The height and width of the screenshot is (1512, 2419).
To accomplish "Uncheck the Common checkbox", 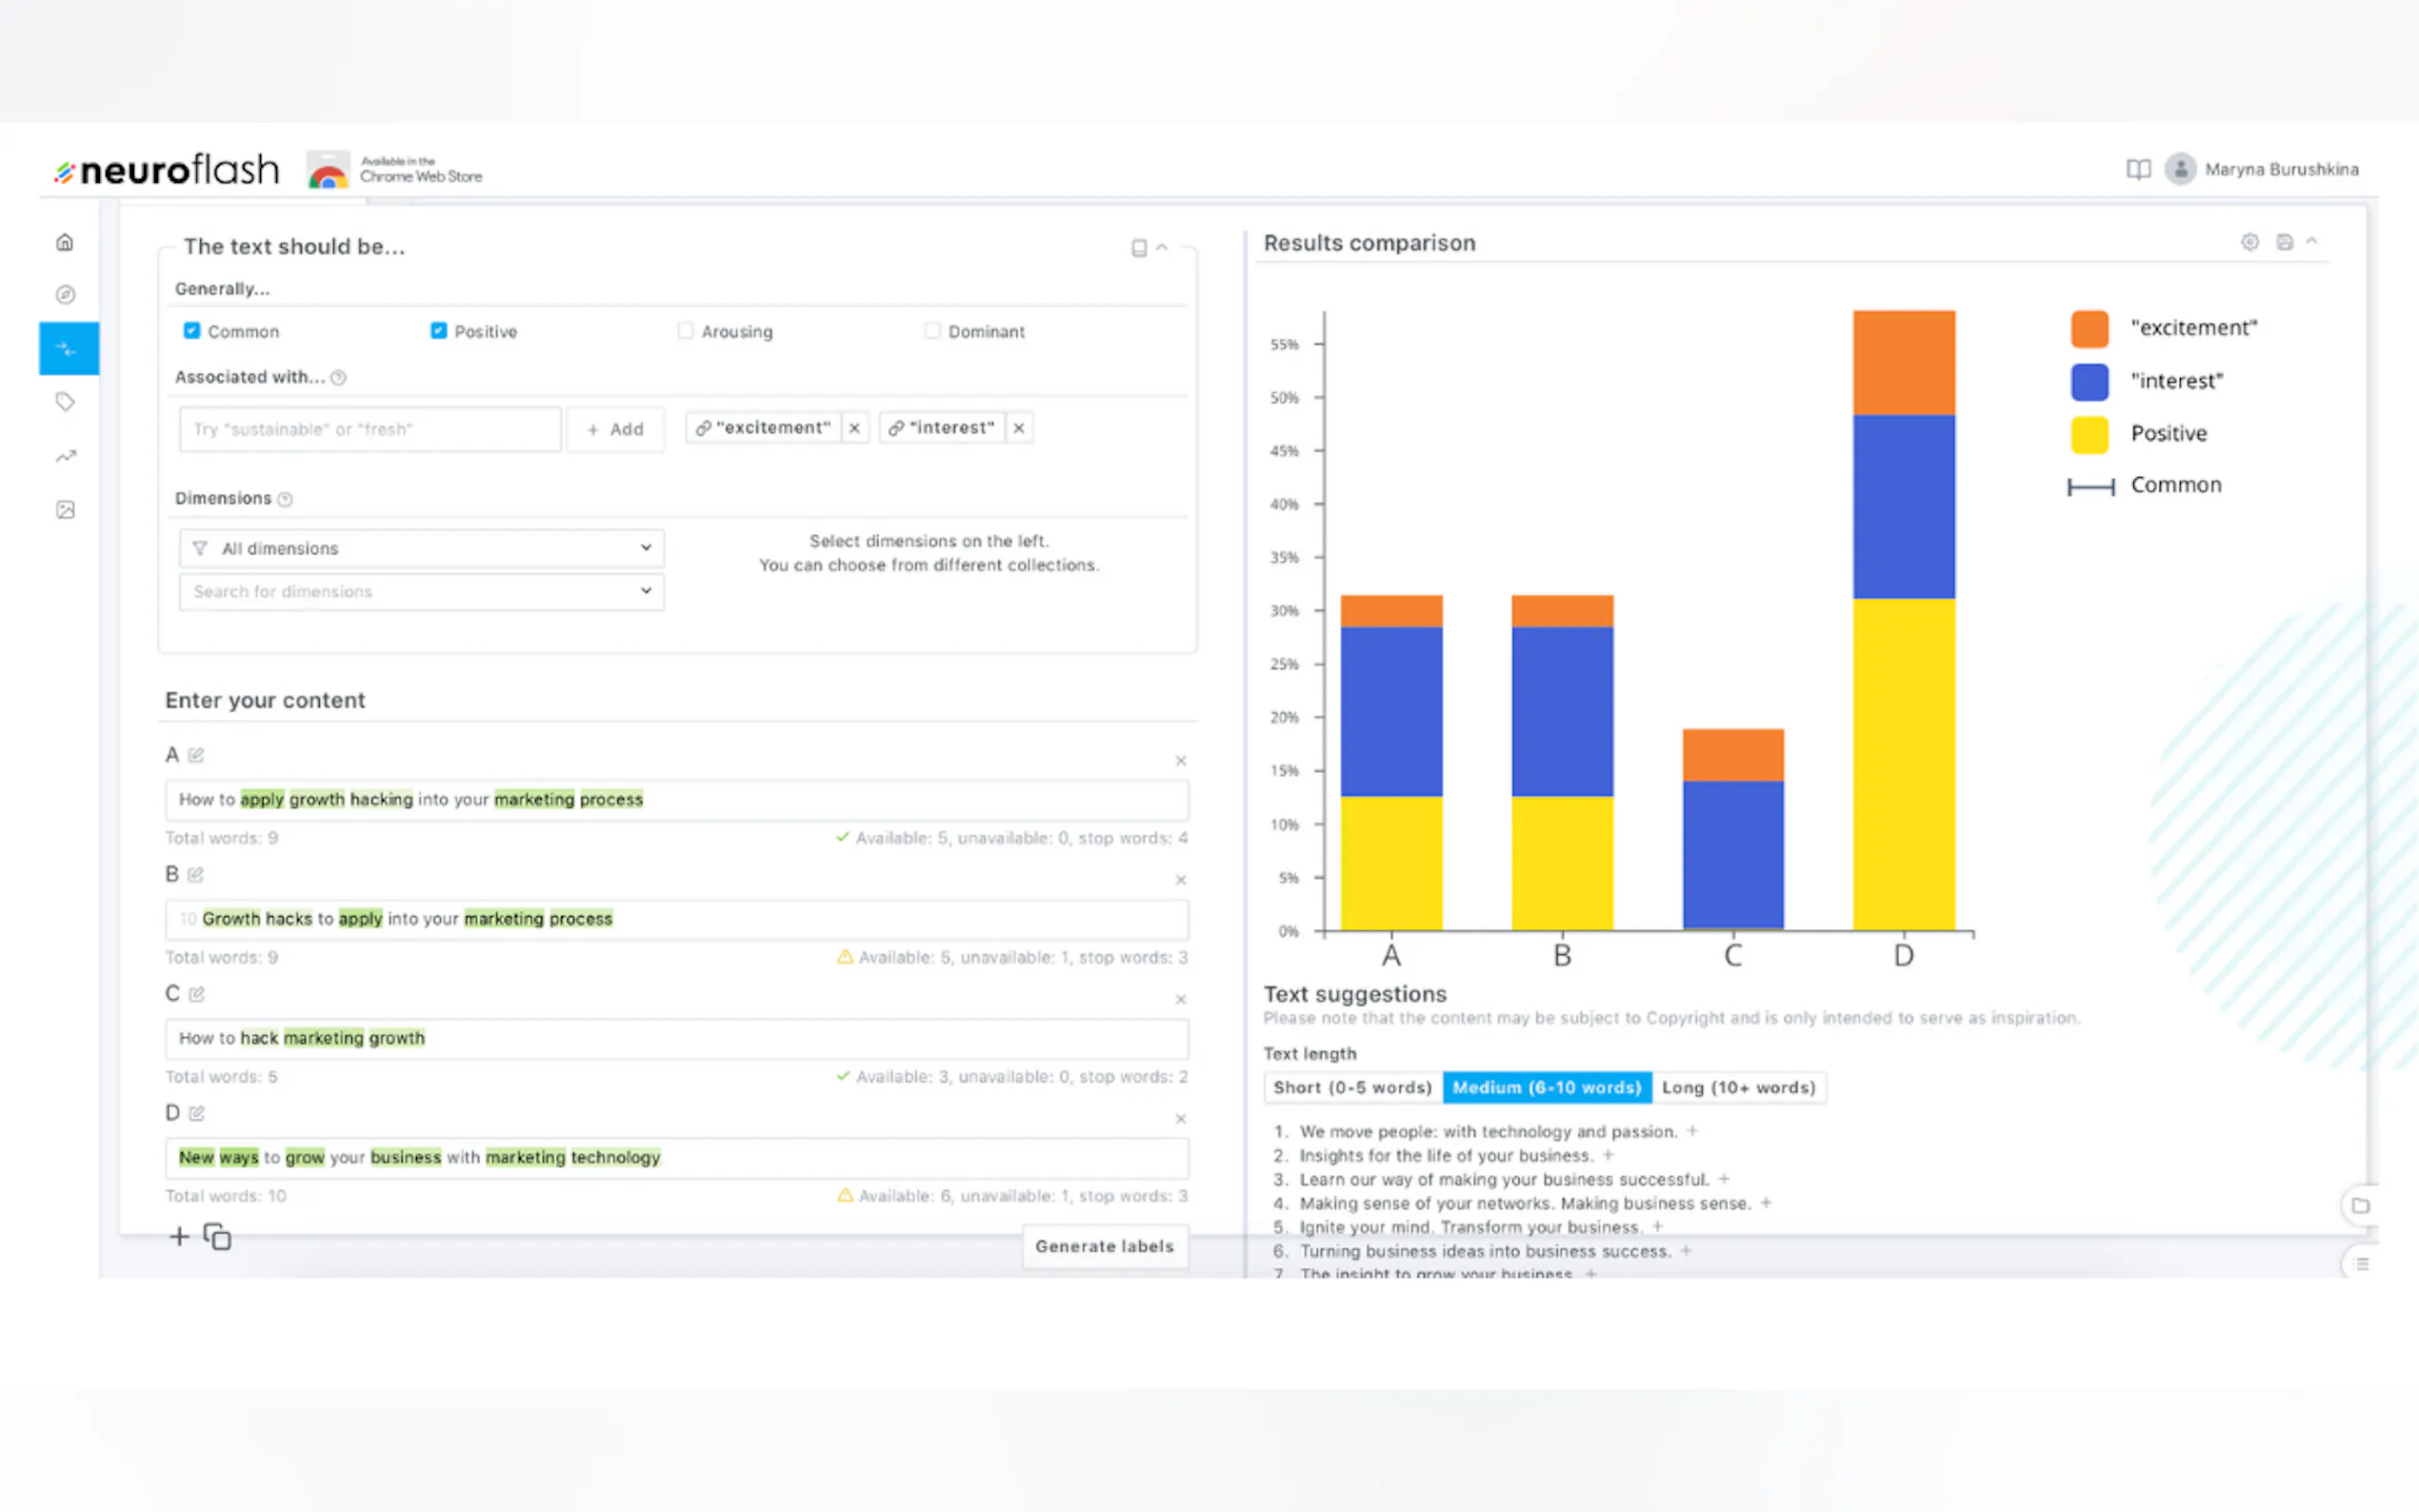I will [192, 331].
